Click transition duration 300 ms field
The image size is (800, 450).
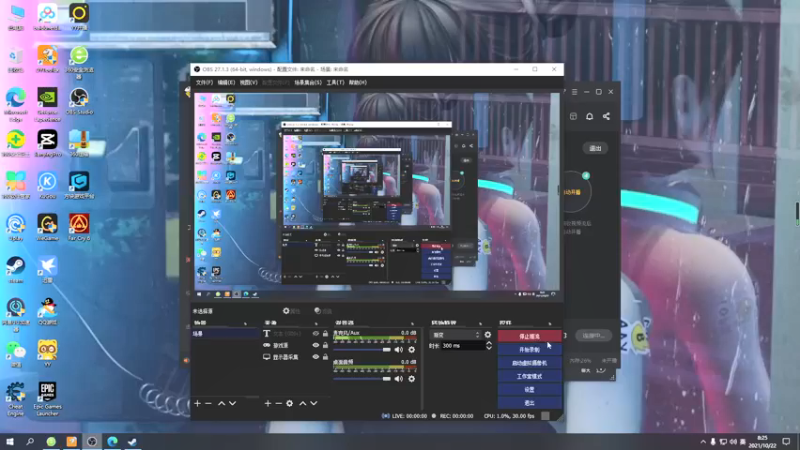(x=462, y=346)
